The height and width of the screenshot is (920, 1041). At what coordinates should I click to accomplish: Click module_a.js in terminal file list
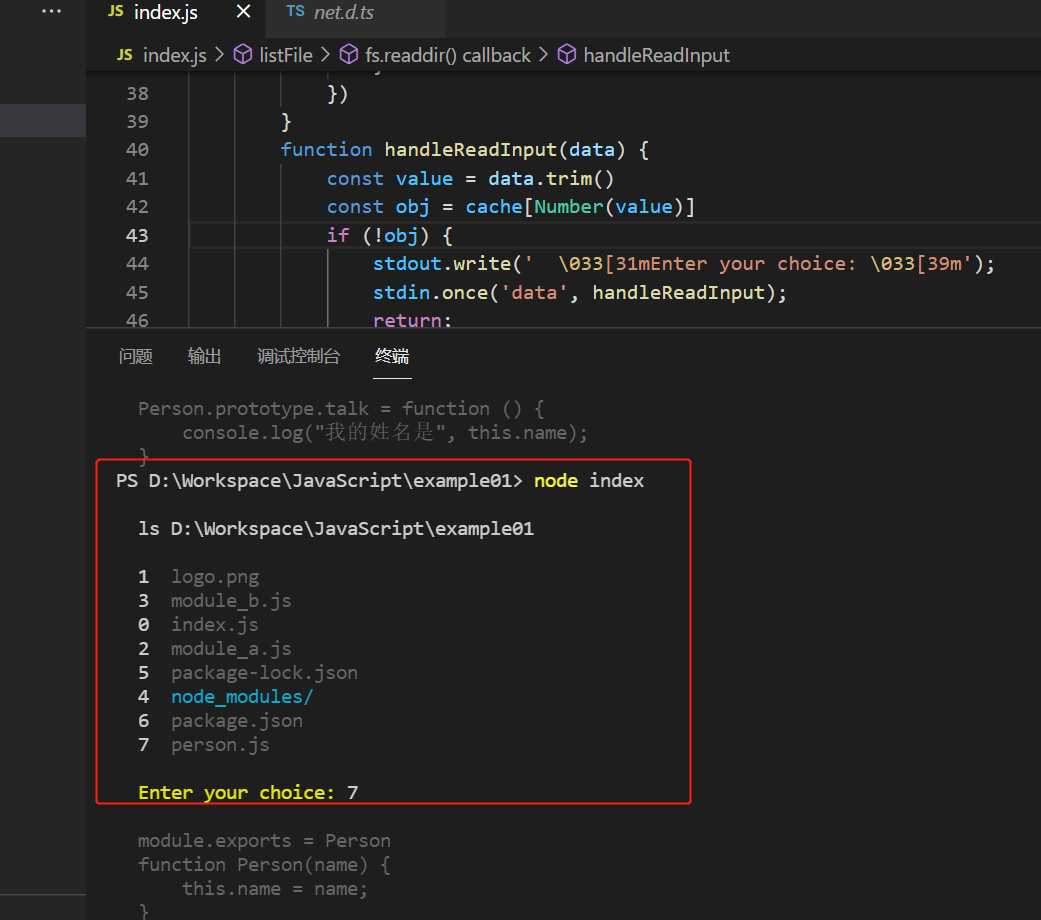231,649
